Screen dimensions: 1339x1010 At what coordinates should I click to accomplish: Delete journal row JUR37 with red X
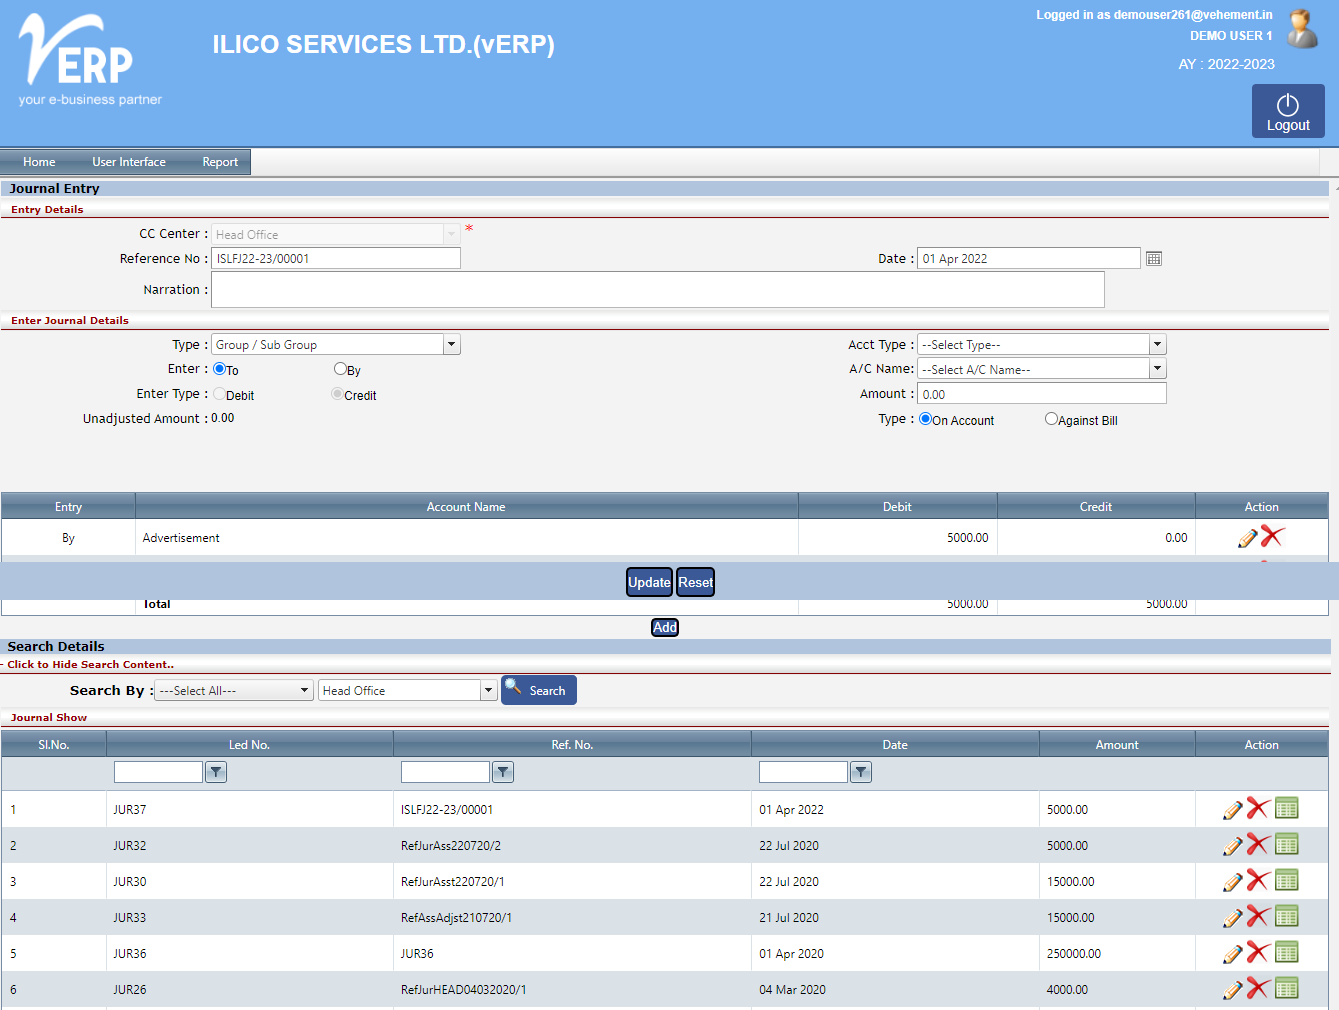pyautogui.click(x=1258, y=809)
